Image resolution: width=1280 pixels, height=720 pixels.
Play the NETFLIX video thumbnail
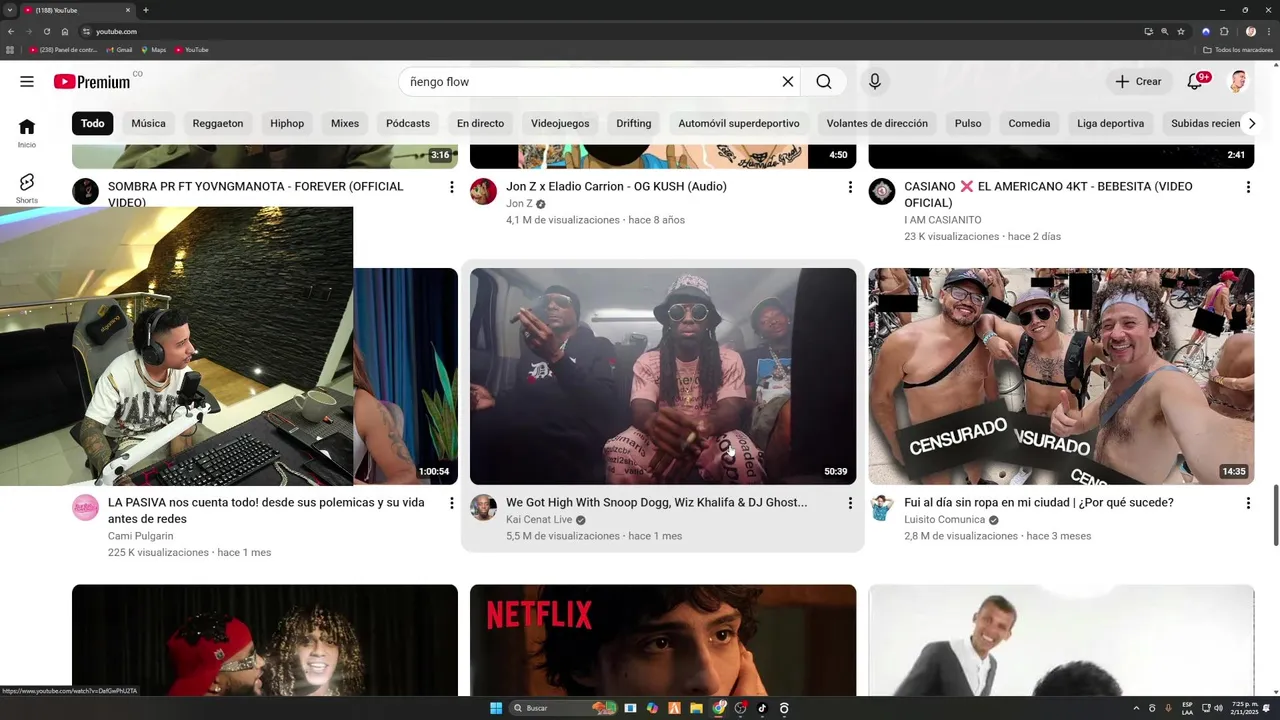[x=663, y=640]
